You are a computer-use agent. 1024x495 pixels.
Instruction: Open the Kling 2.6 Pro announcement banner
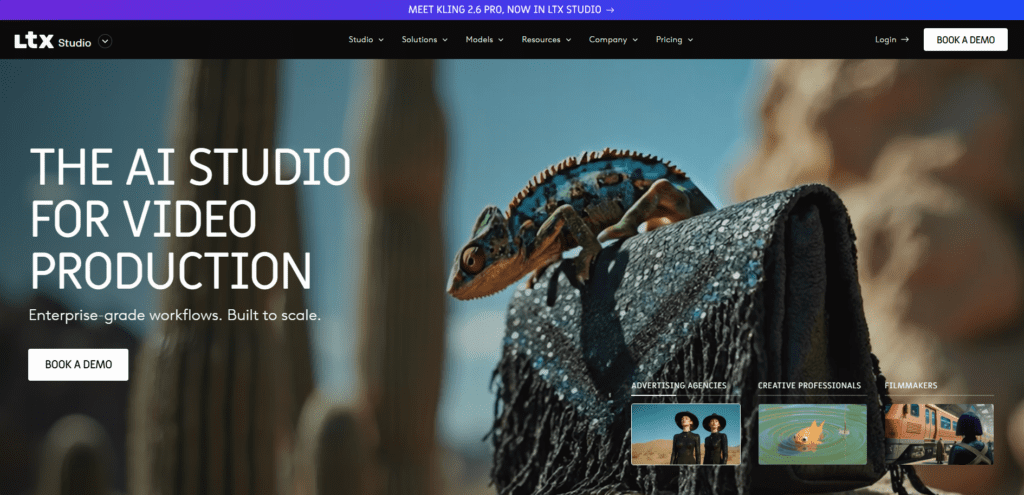511,10
